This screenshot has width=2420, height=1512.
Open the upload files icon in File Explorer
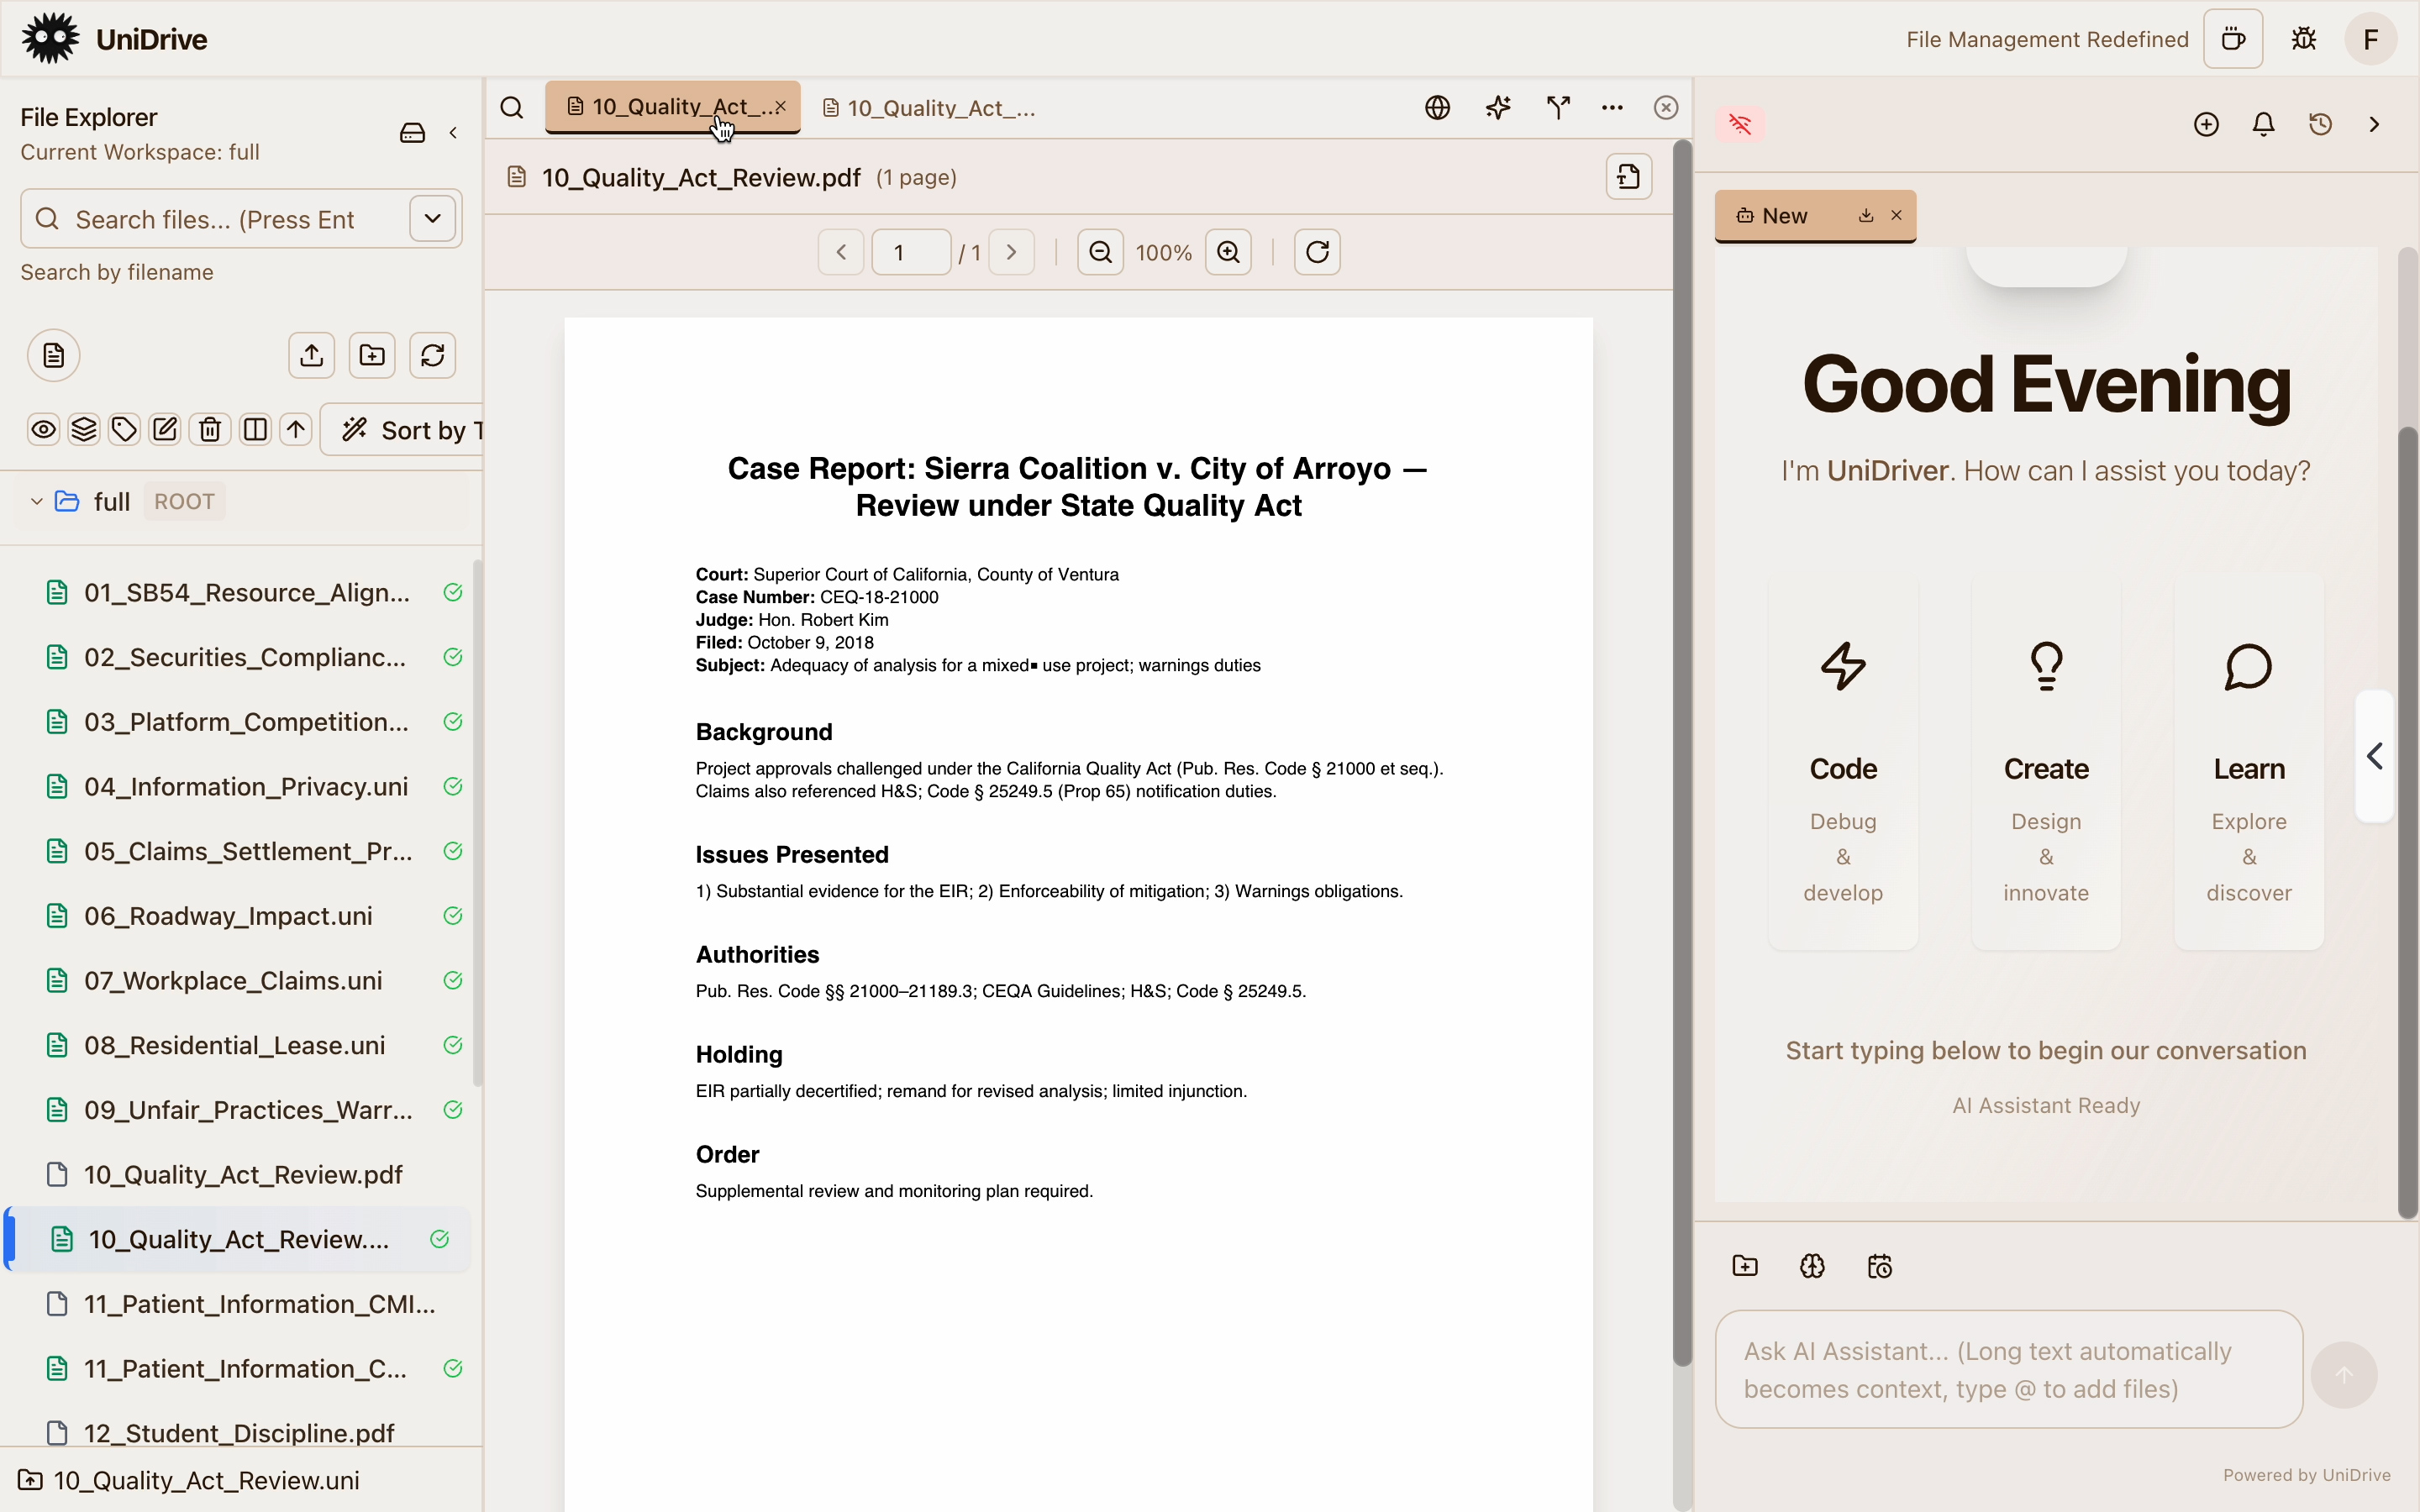[x=311, y=355]
